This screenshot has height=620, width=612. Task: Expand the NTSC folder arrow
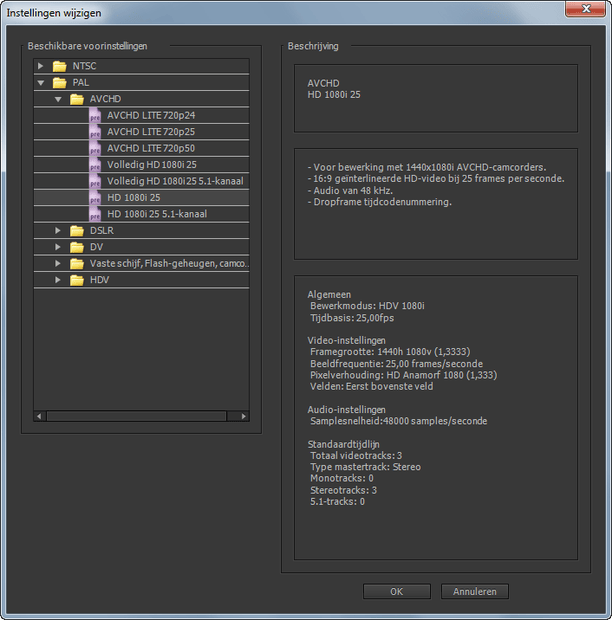click(40, 66)
